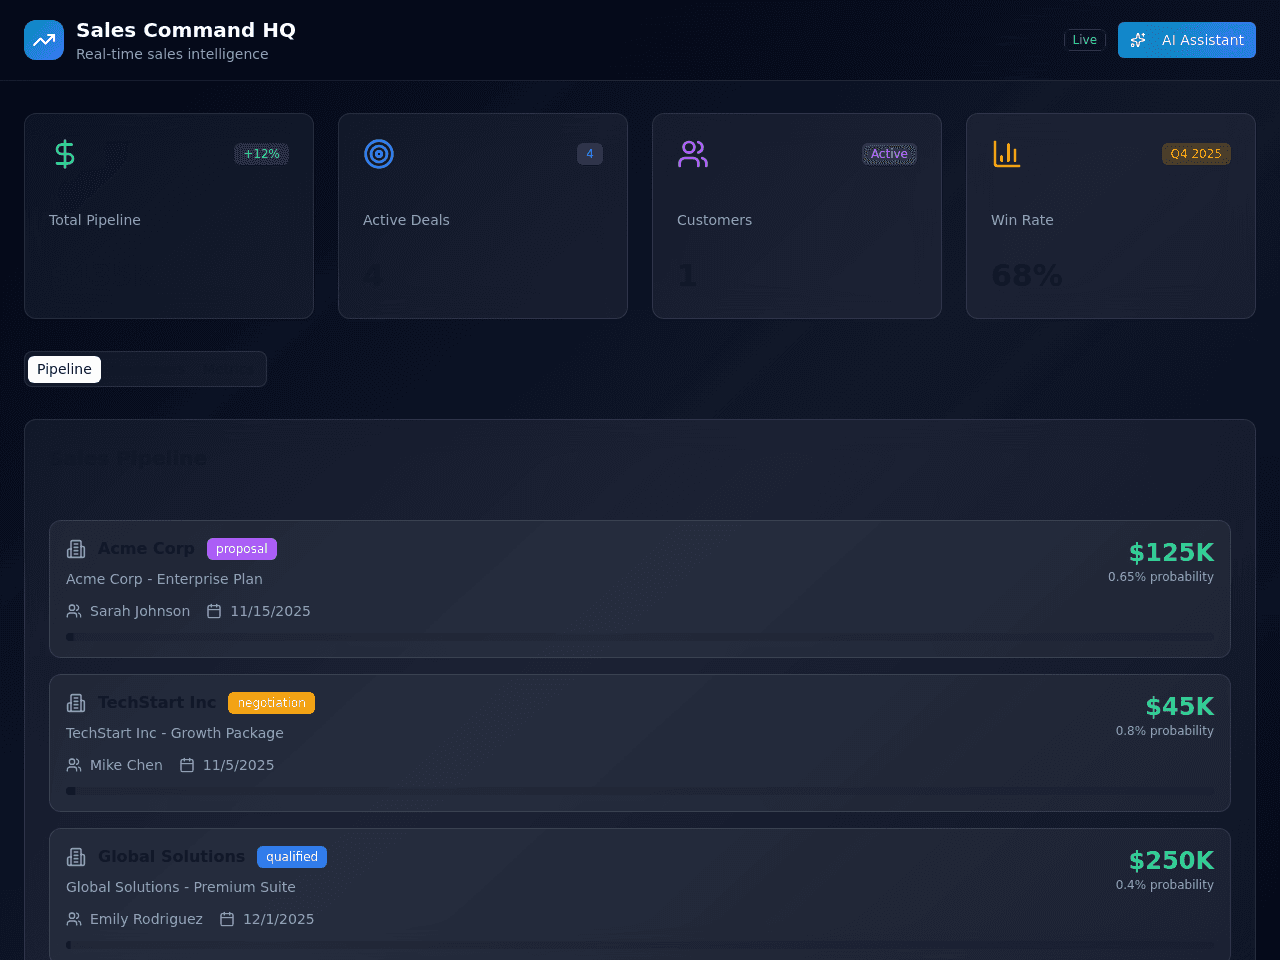Click the Win Rate label
Image resolution: width=1280 pixels, height=960 pixels.
pos(1022,220)
